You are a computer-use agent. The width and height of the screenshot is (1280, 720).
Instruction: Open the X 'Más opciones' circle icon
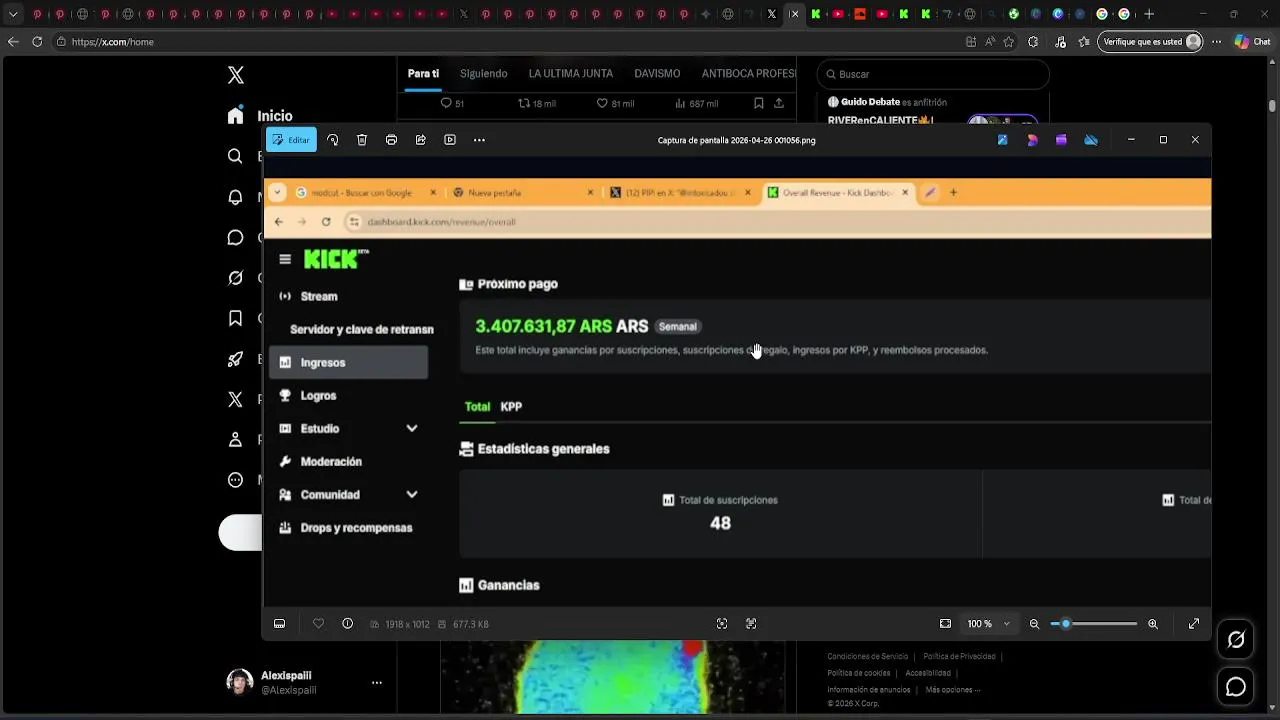tap(235, 480)
